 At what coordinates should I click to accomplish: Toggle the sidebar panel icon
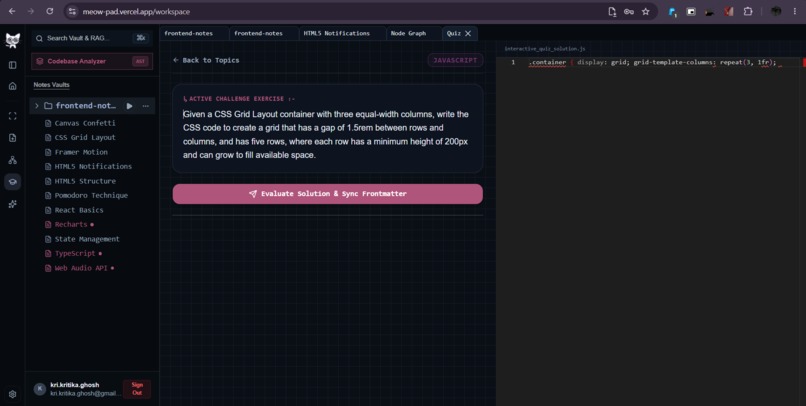(x=13, y=65)
